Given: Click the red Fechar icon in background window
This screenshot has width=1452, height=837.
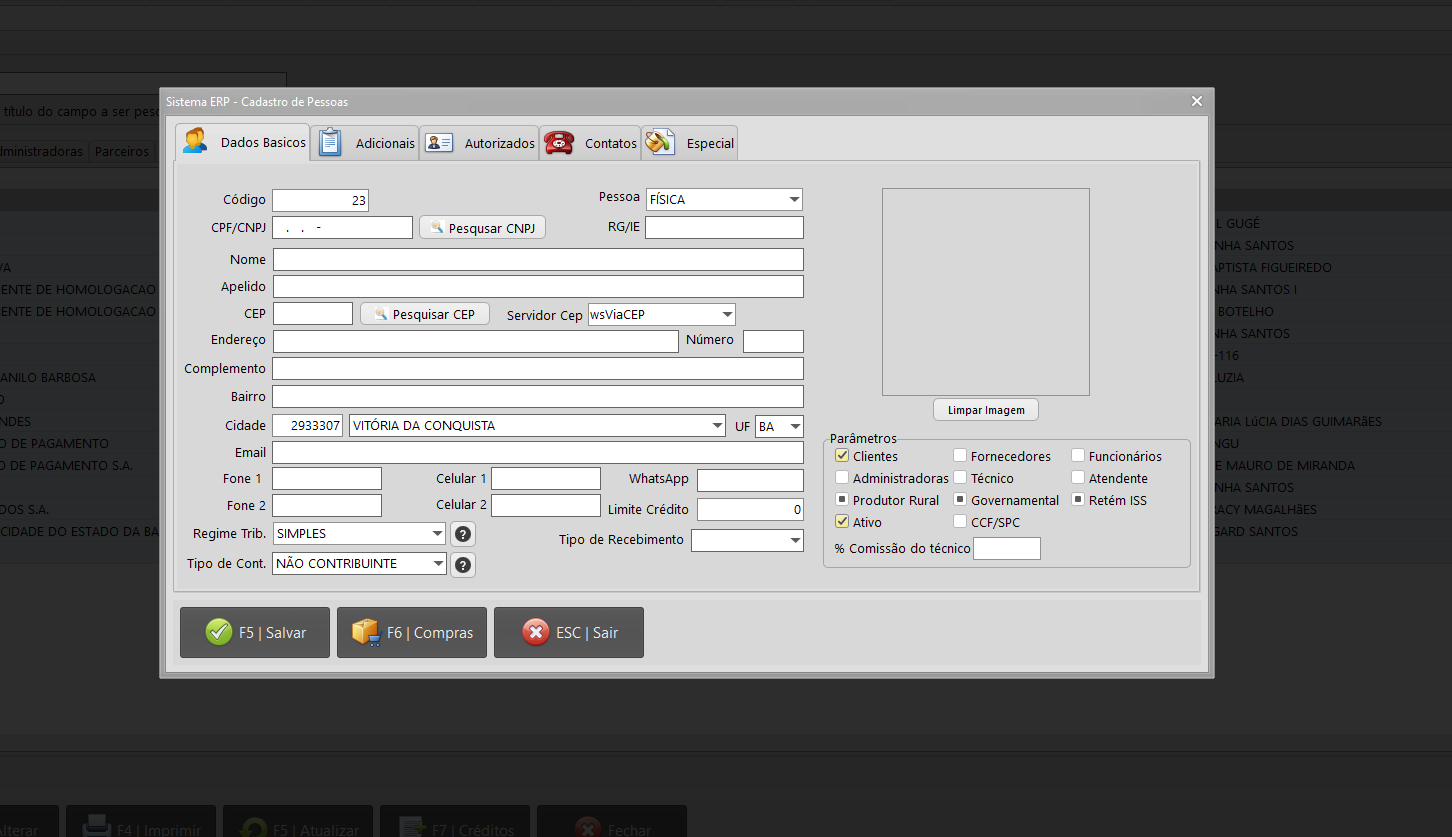Looking at the screenshot, I should point(588,828).
